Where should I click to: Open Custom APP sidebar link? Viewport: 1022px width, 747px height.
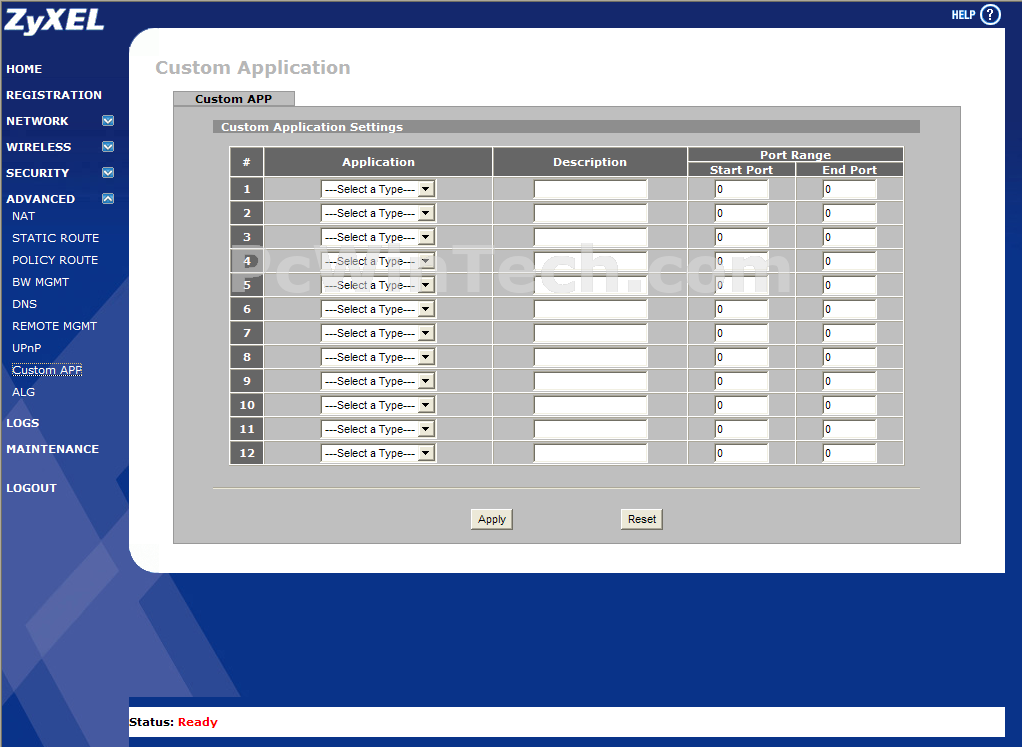47,370
